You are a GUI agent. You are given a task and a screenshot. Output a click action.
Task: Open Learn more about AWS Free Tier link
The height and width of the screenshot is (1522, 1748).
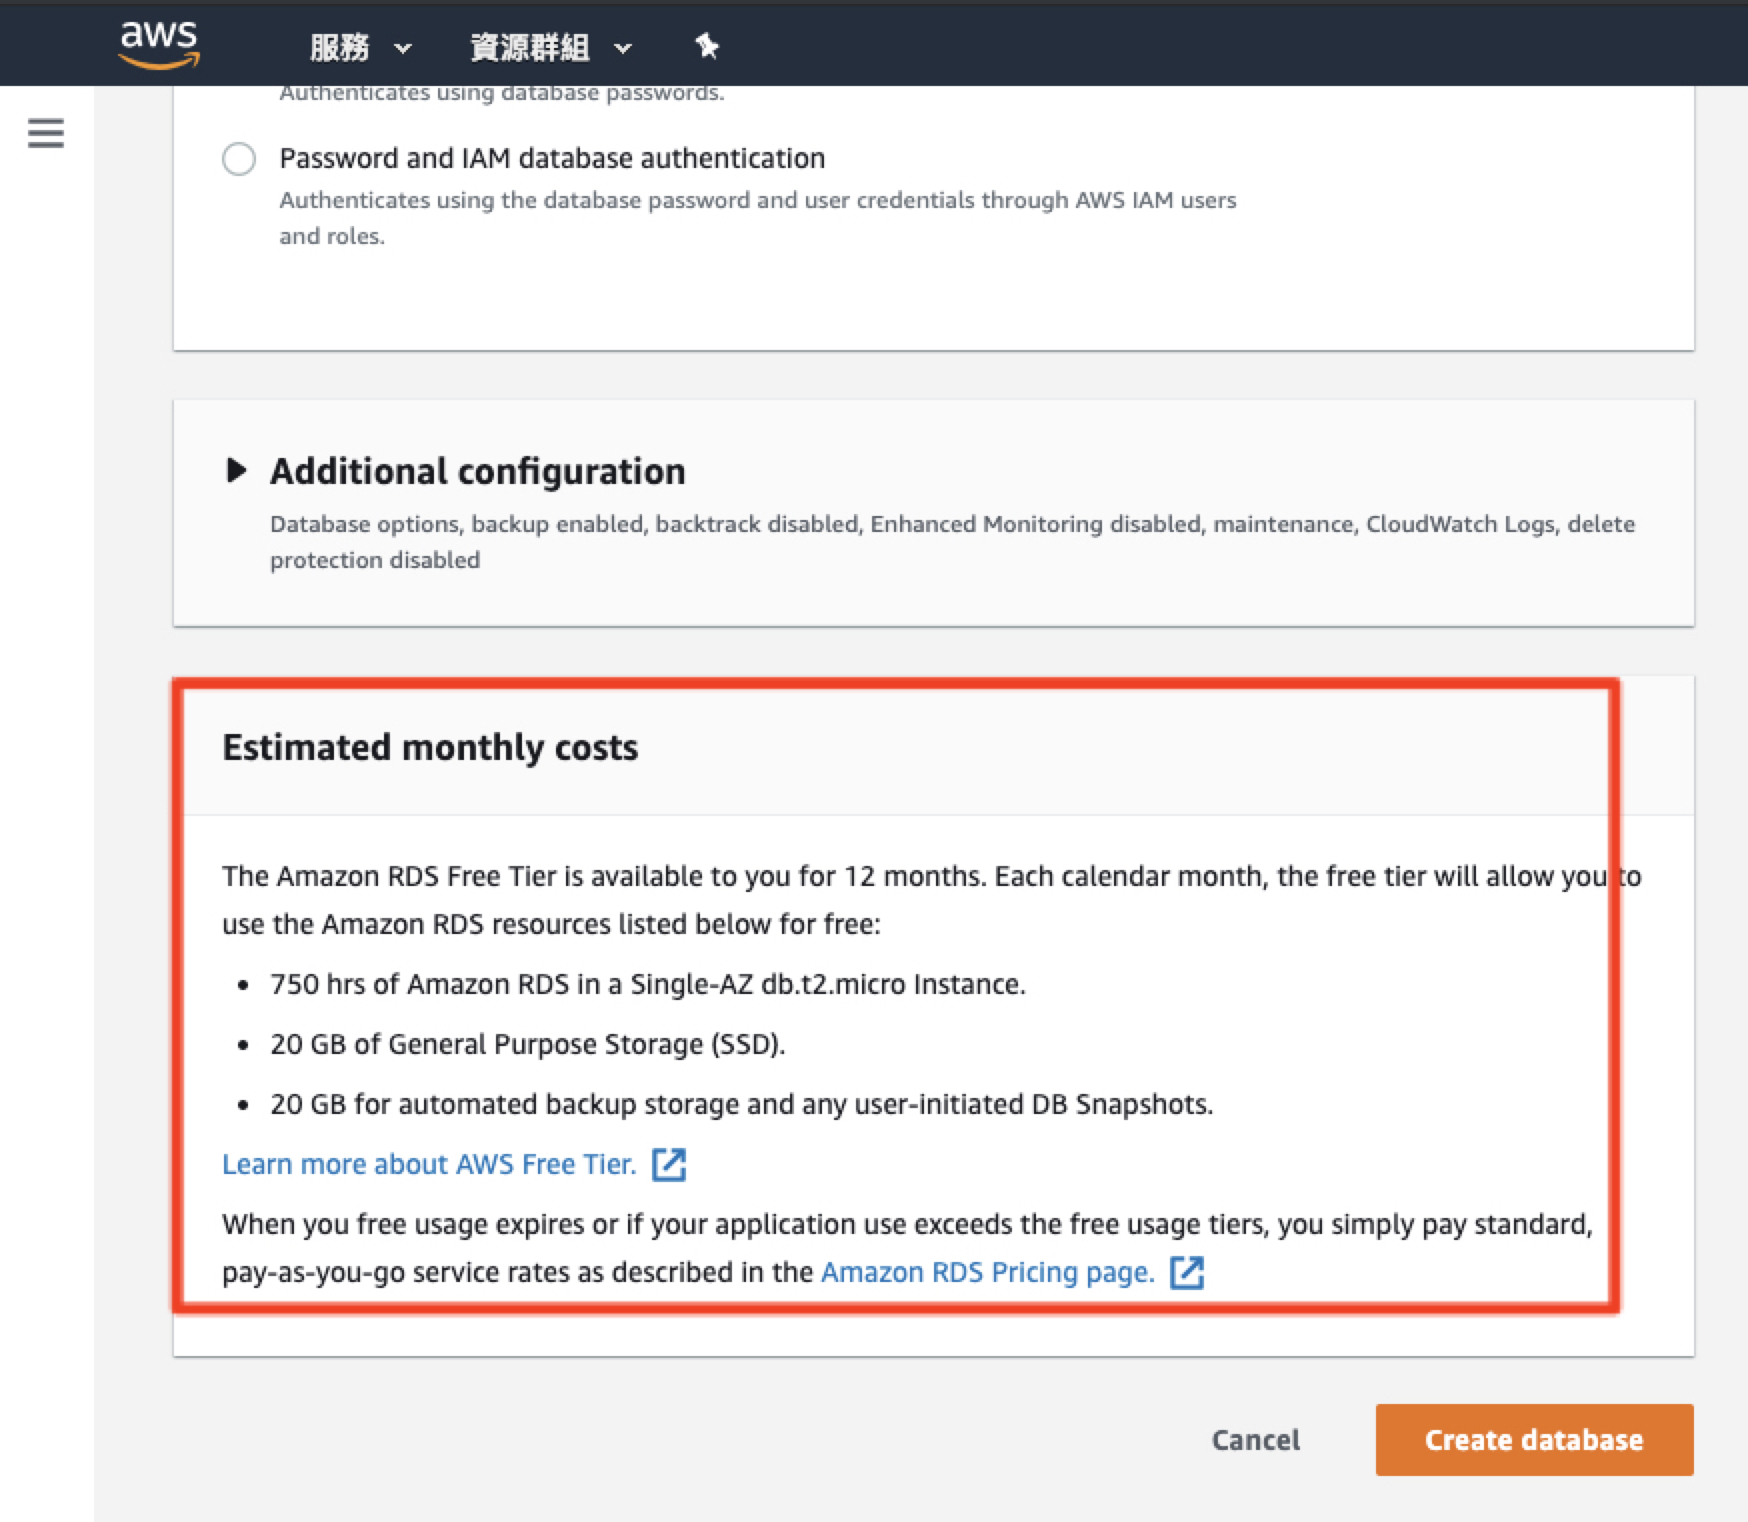[429, 1164]
